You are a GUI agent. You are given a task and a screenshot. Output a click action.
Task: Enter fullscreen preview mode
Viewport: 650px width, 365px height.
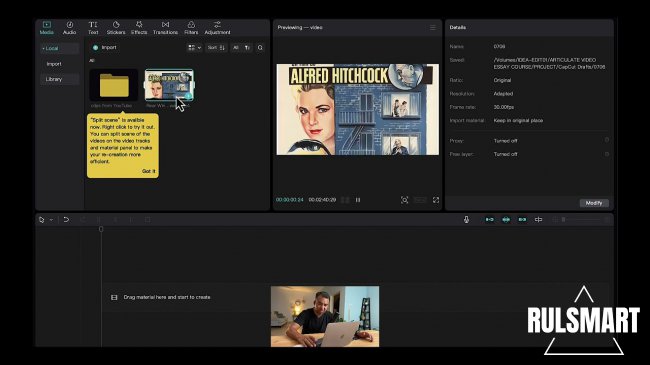pyautogui.click(x=436, y=200)
